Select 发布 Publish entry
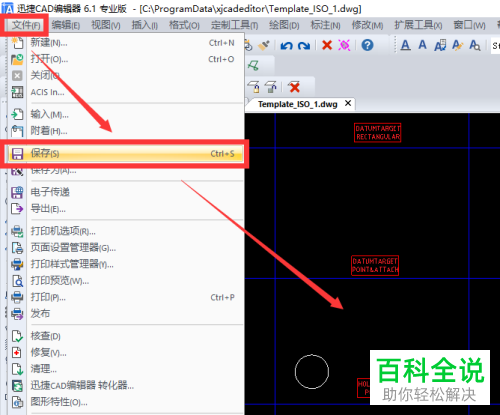 point(126,314)
